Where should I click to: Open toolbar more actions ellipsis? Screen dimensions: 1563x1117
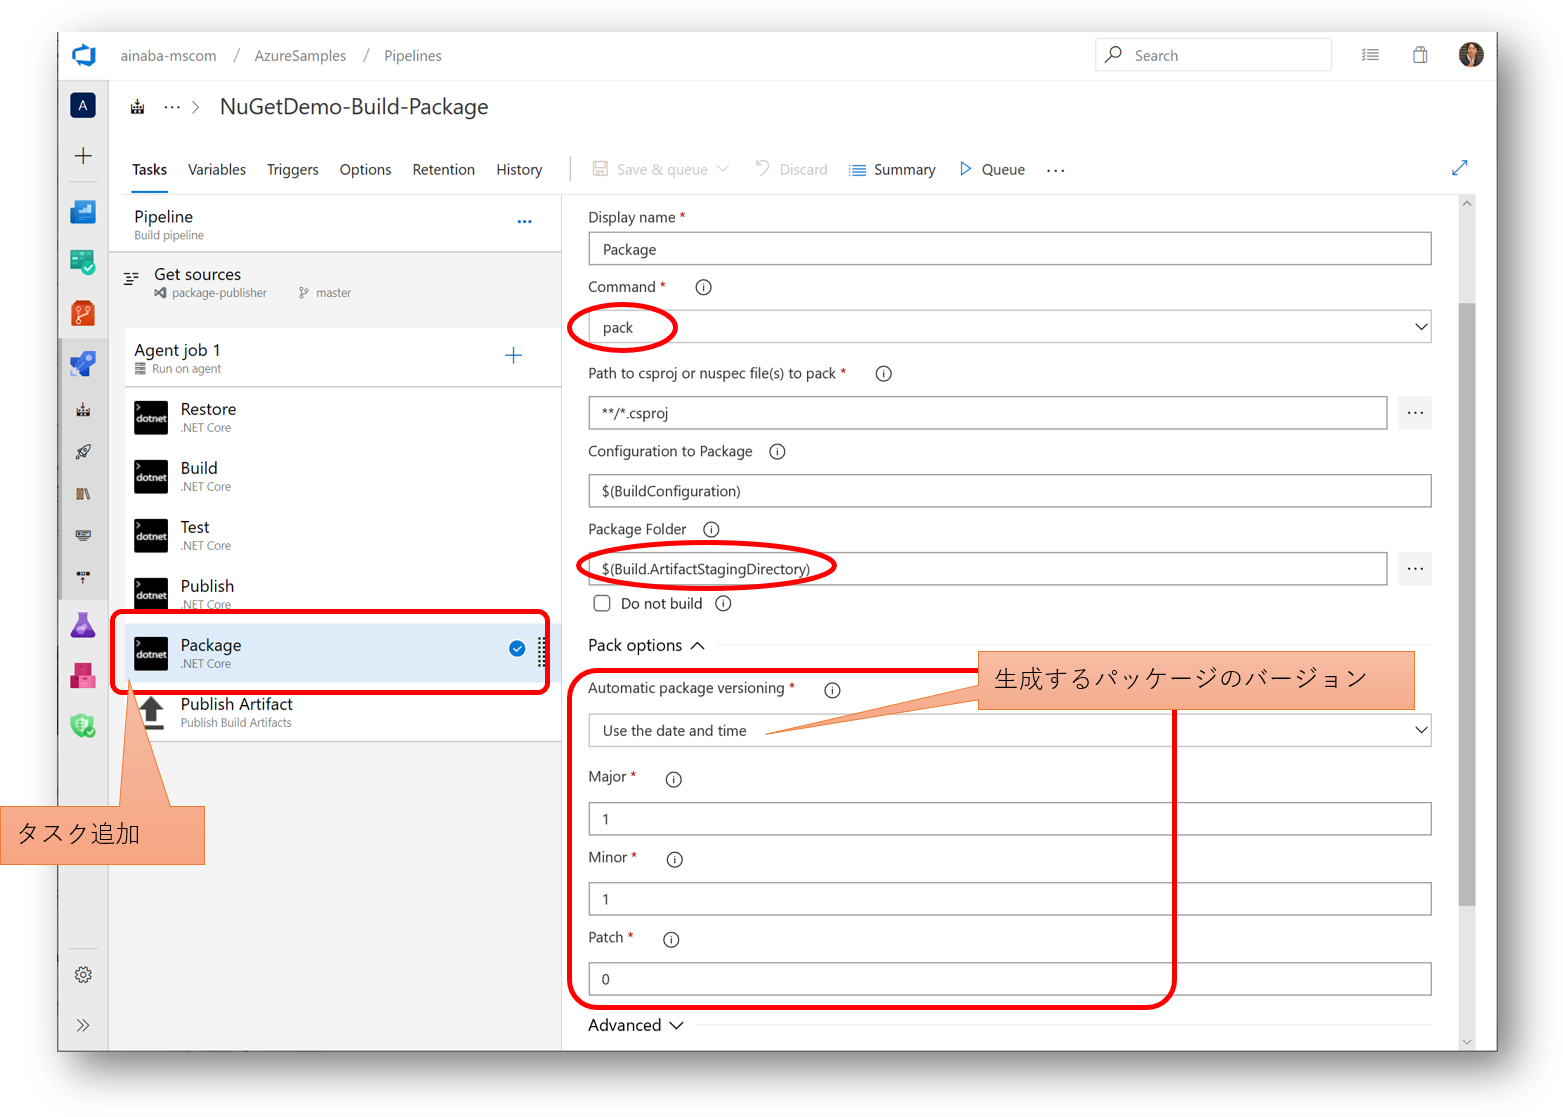click(x=1056, y=170)
